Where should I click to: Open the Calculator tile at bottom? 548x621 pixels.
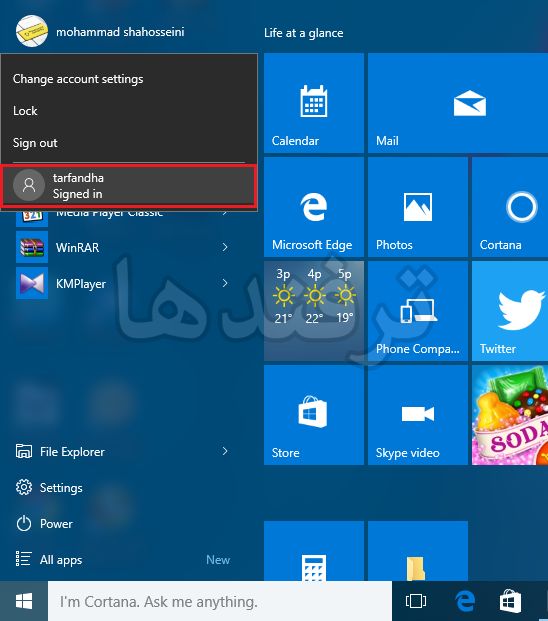pos(314,551)
